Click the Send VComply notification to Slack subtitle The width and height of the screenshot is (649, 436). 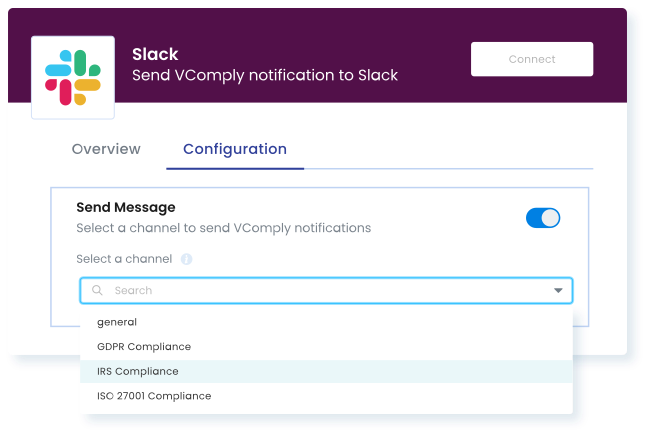[265, 75]
